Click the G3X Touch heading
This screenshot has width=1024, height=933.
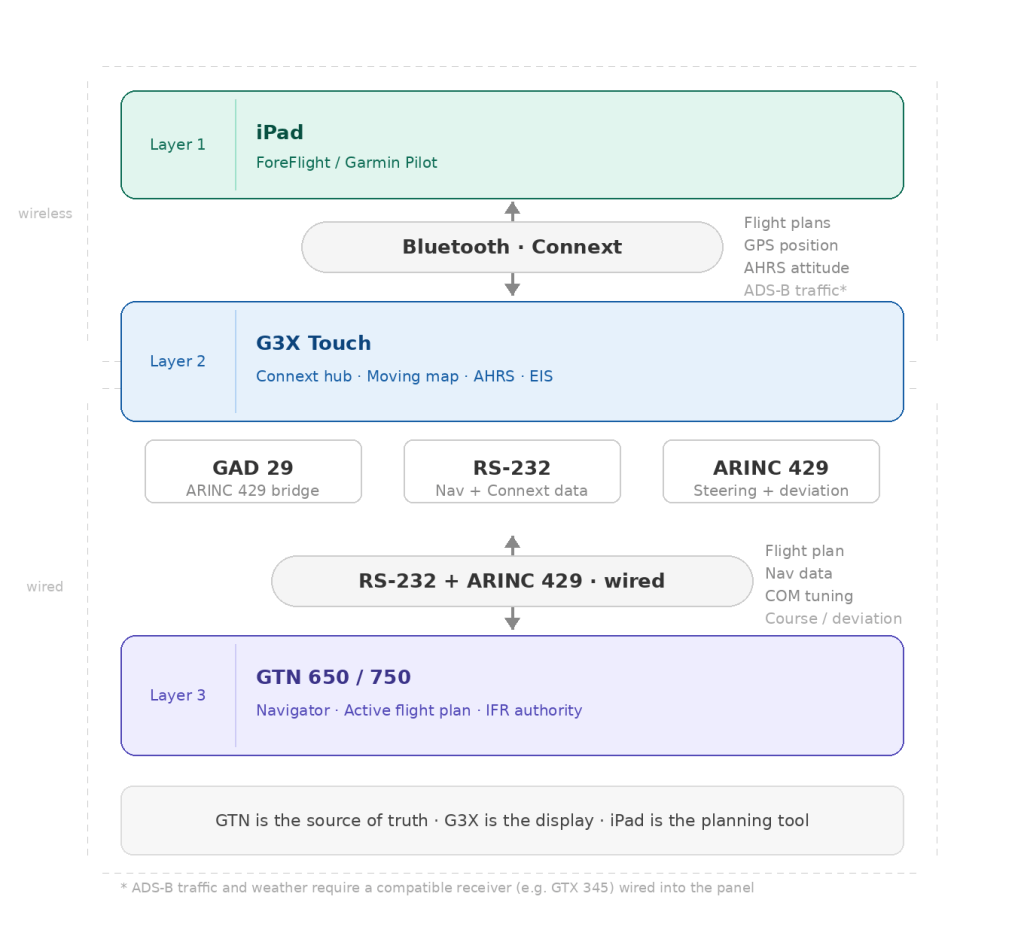[313, 343]
